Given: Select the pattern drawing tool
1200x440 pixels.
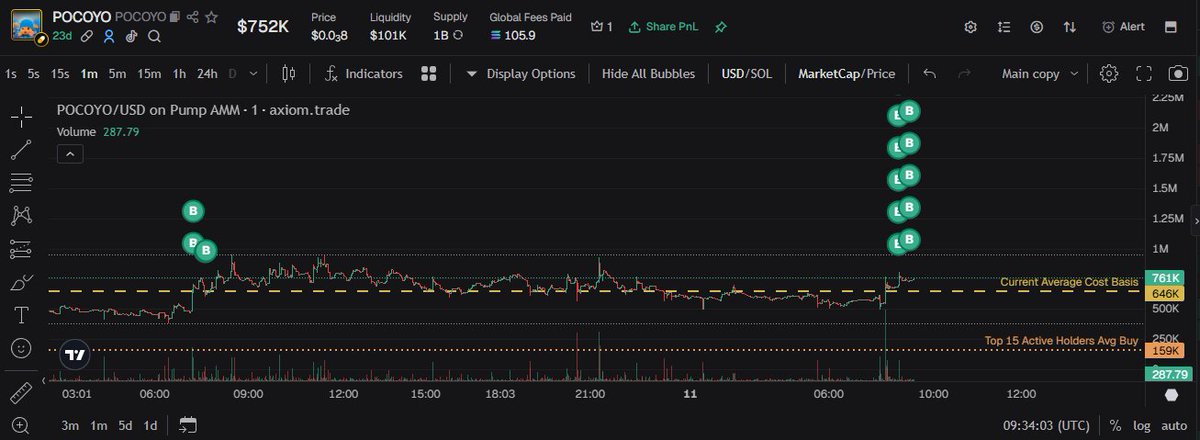Looking at the screenshot, I should click(21, 215).
